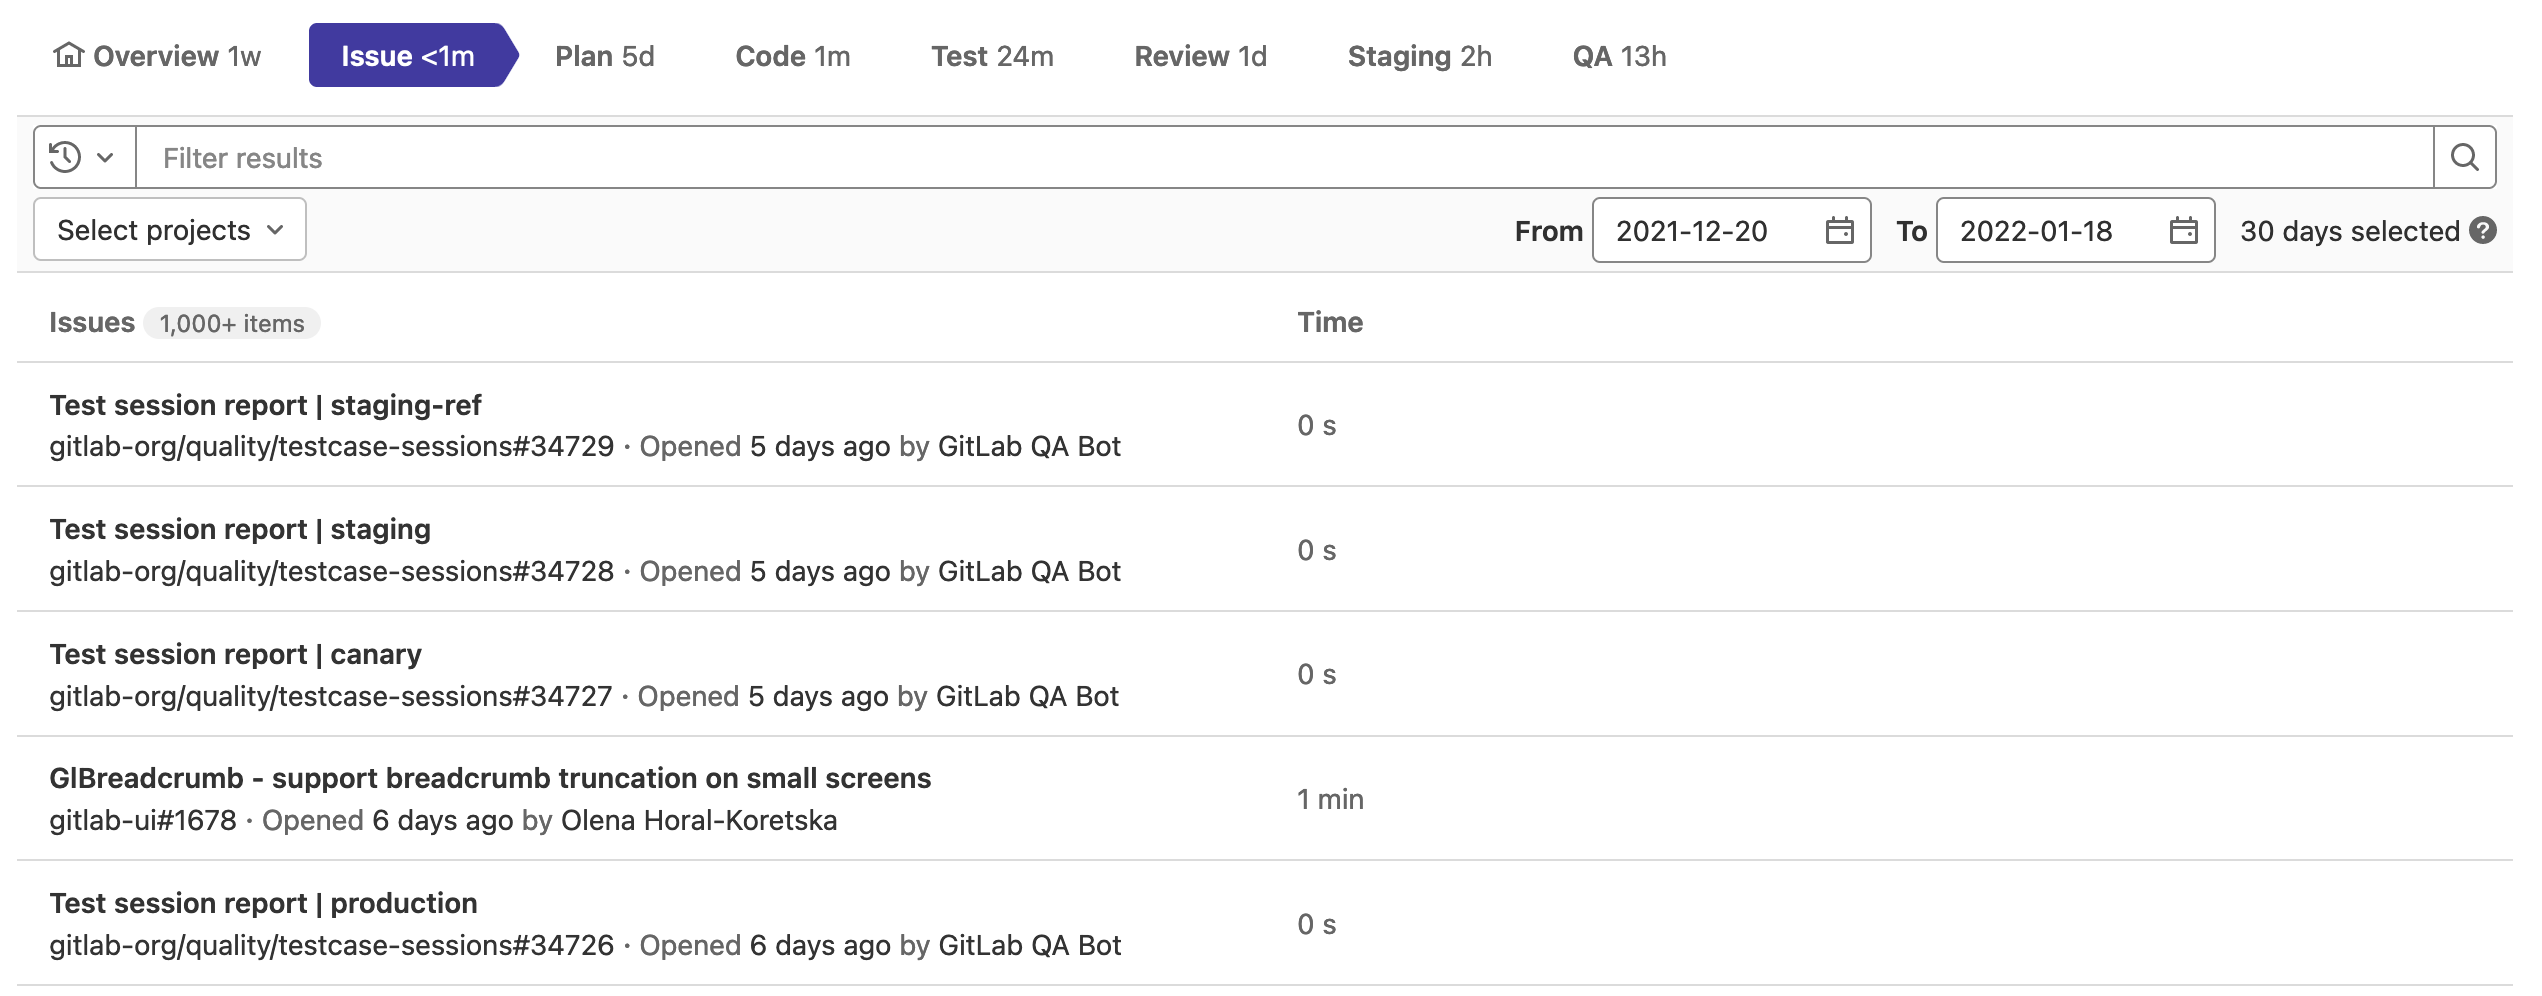Screen dimensions: 2542x996
Task: Select the Test stage tab
Action: [x=992, y=56]
